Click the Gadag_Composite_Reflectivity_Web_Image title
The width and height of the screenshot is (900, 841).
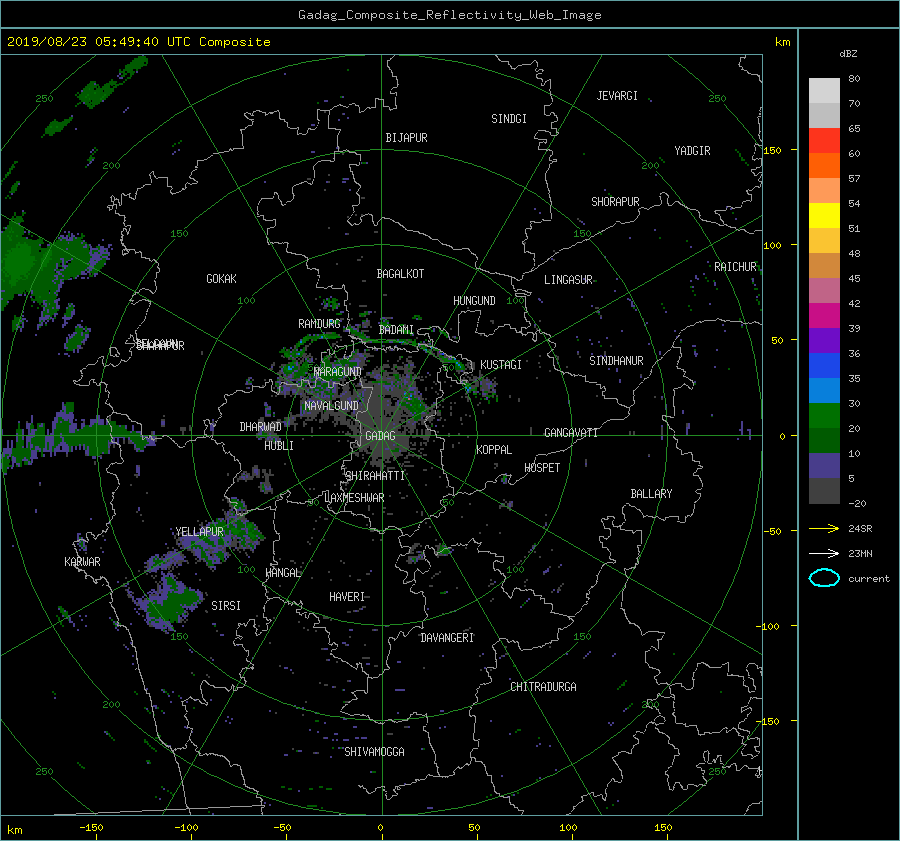(x=449, y=15)
